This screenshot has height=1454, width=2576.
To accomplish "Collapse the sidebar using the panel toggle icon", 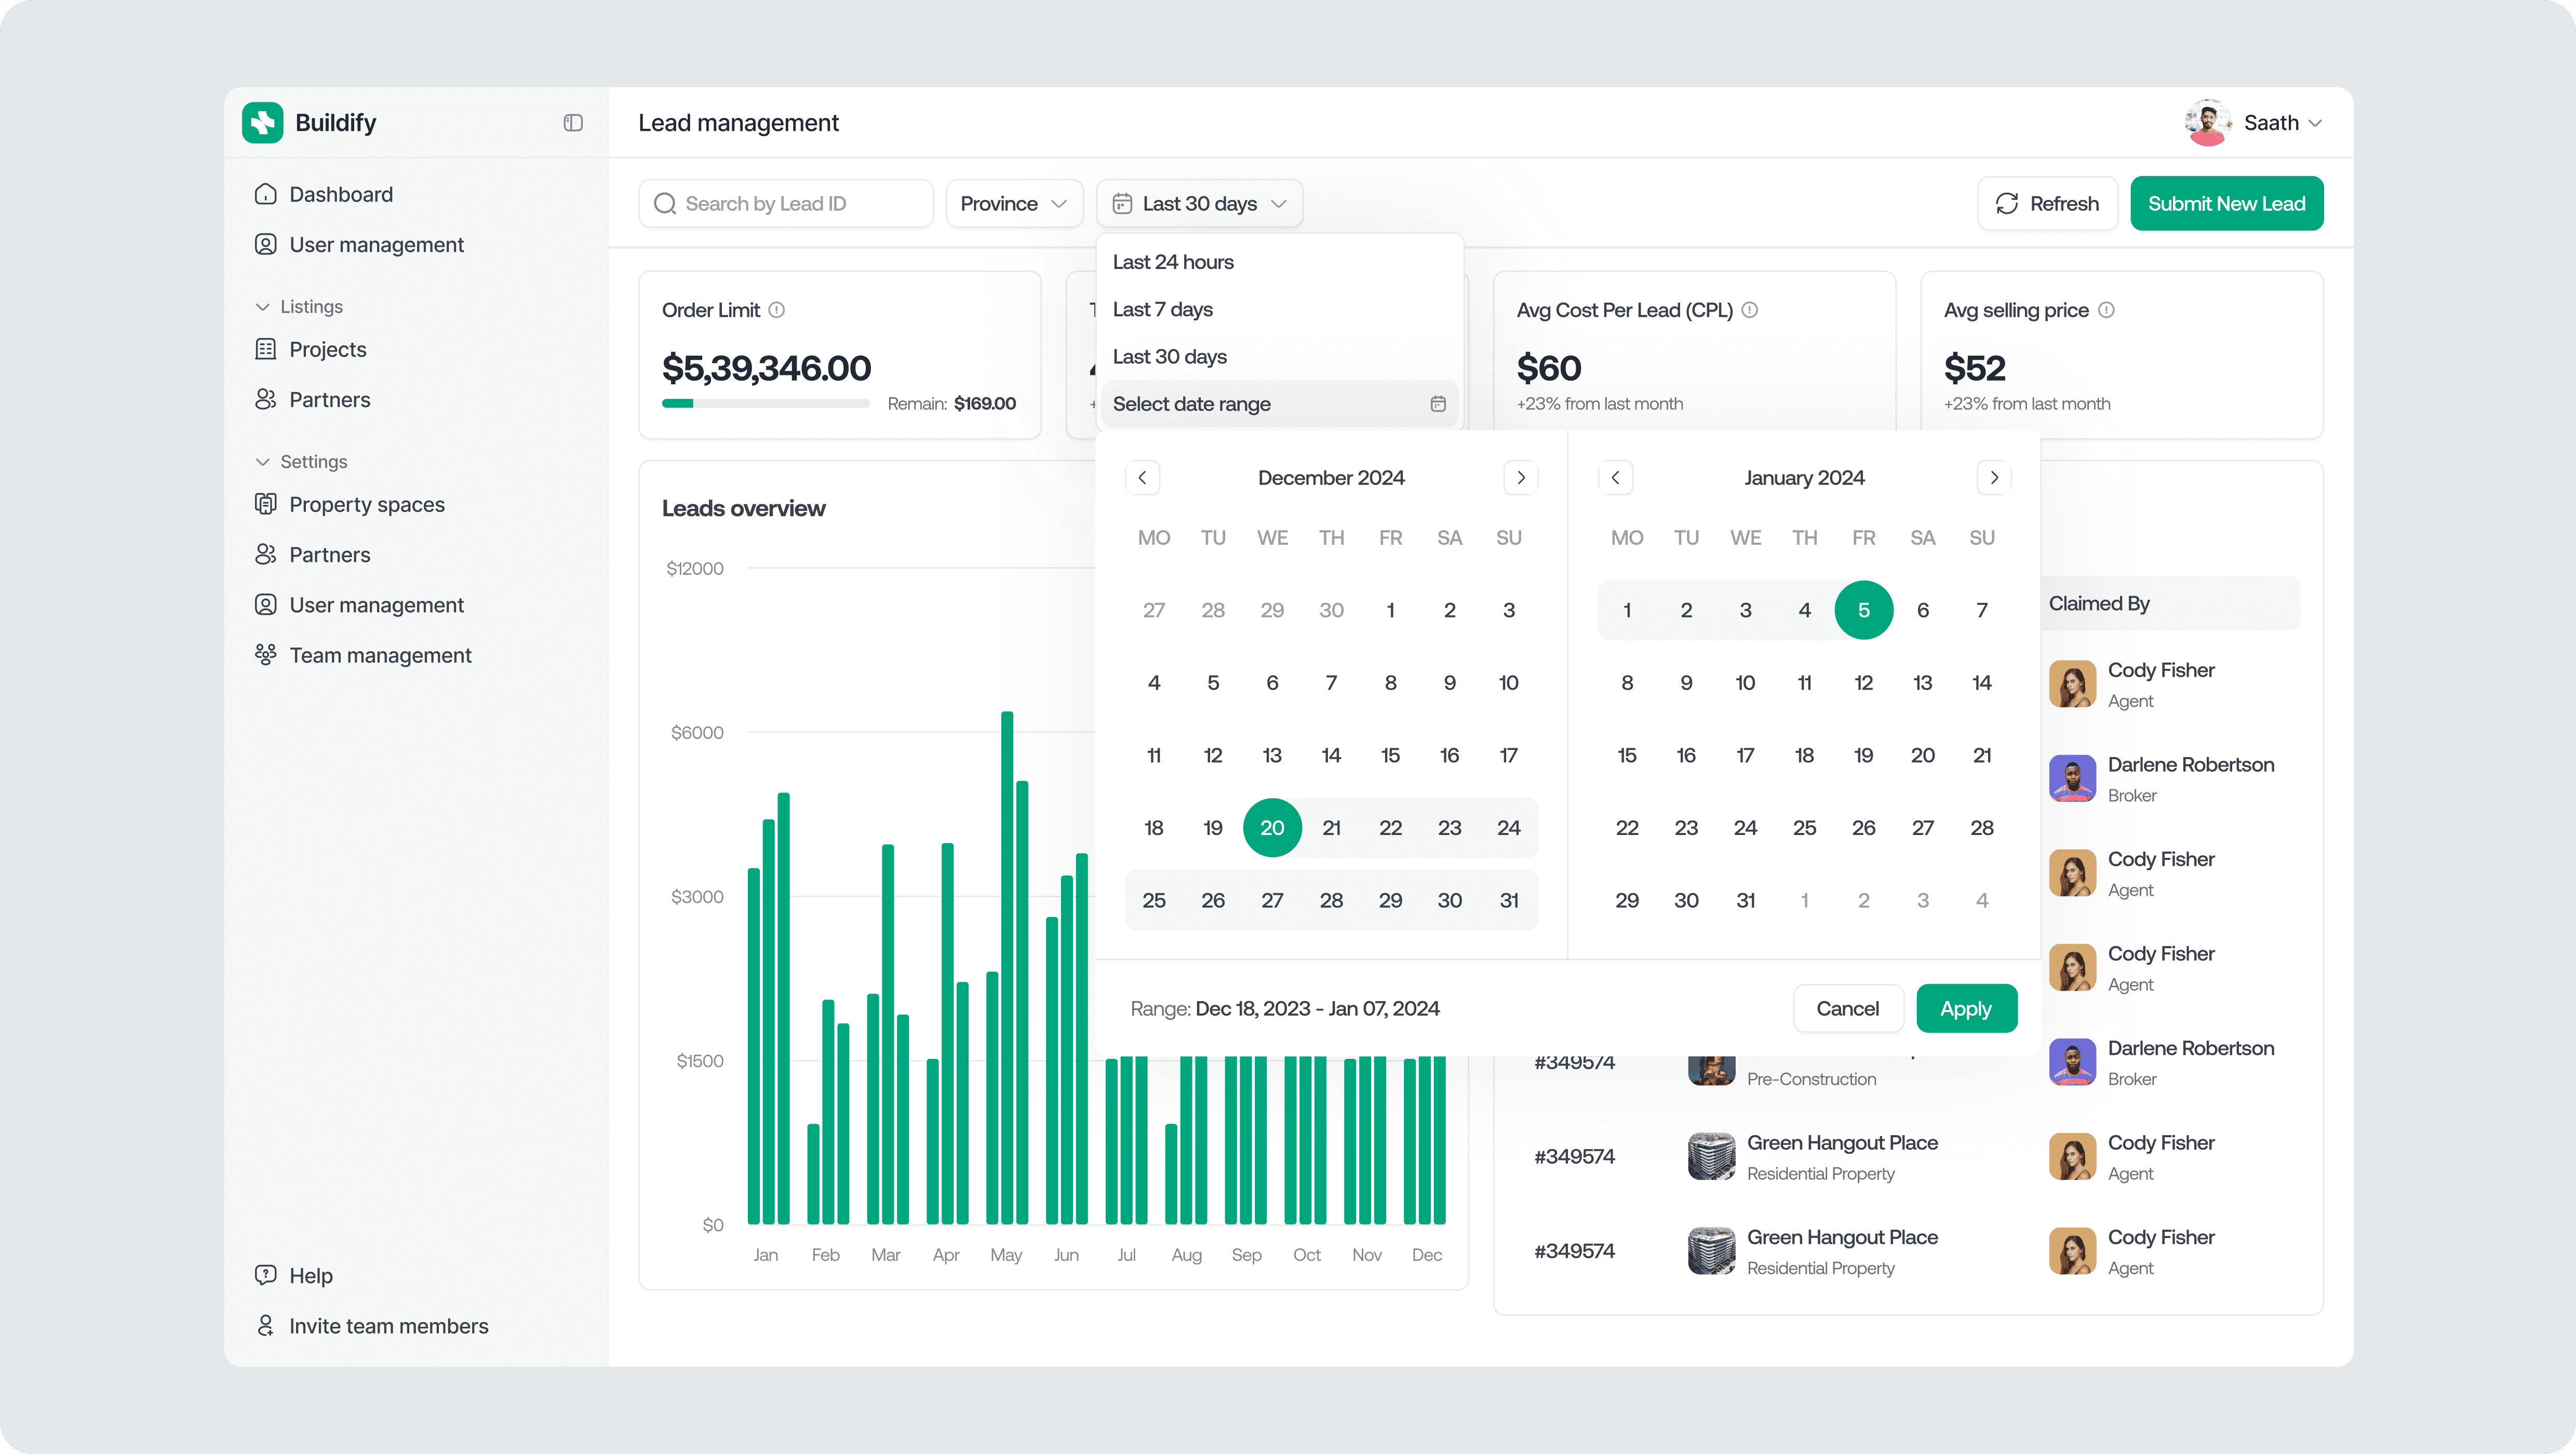I will (x=572, y=122).
